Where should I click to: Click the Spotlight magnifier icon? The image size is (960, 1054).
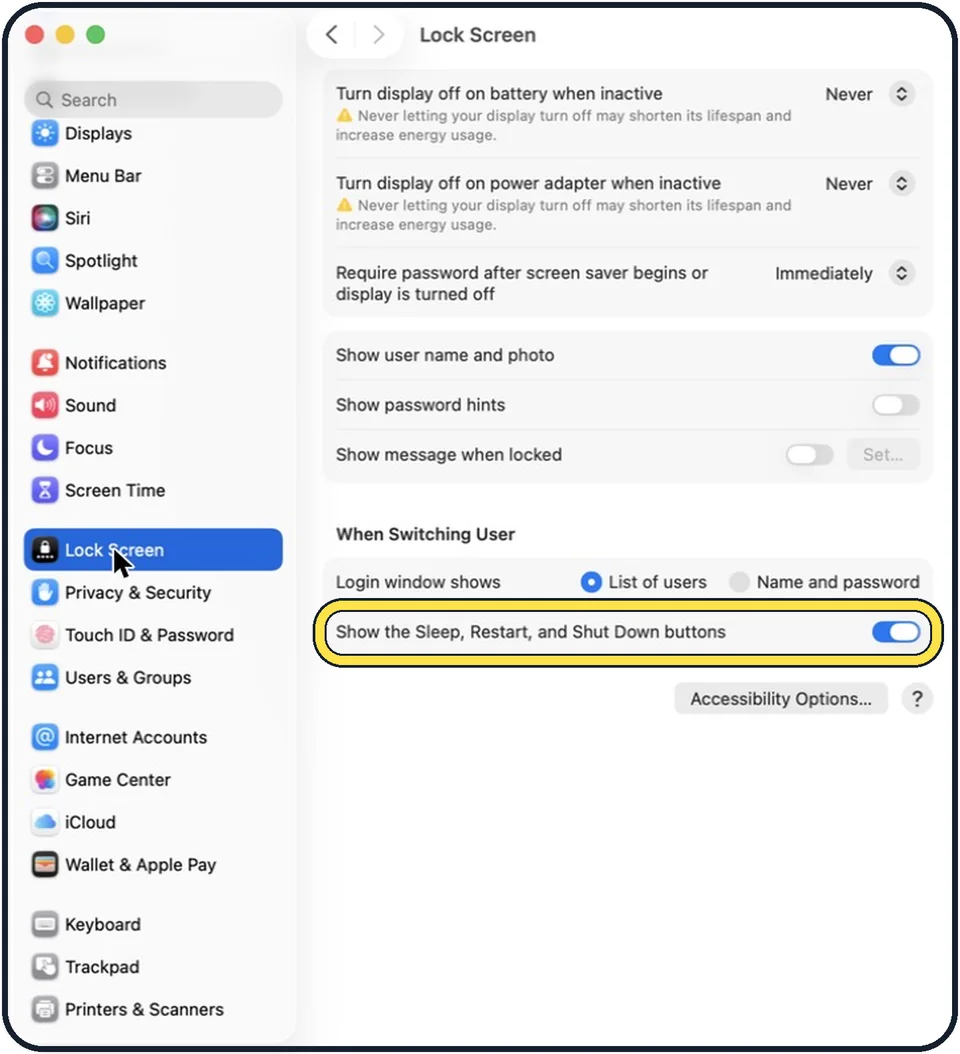(x=45, y=261)
